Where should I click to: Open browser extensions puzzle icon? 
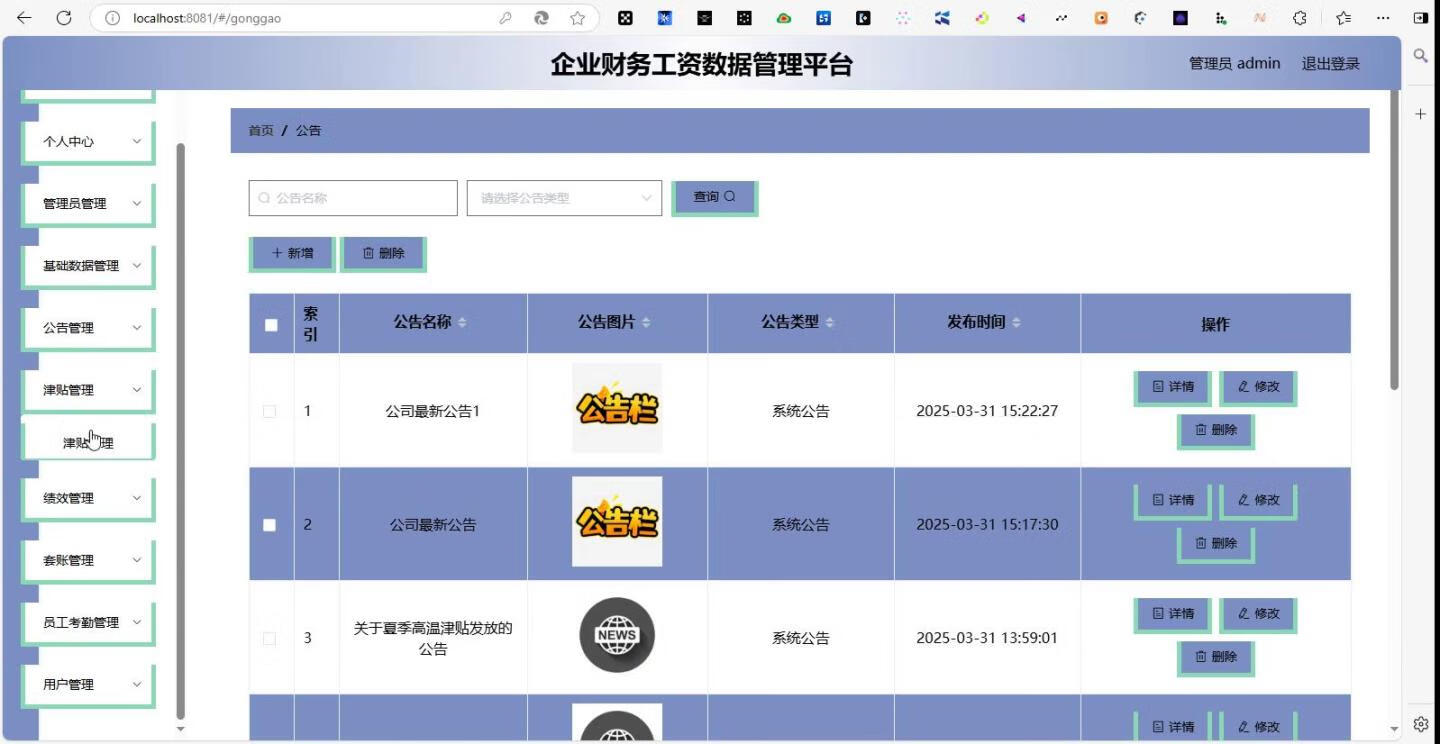(1300, 18)
